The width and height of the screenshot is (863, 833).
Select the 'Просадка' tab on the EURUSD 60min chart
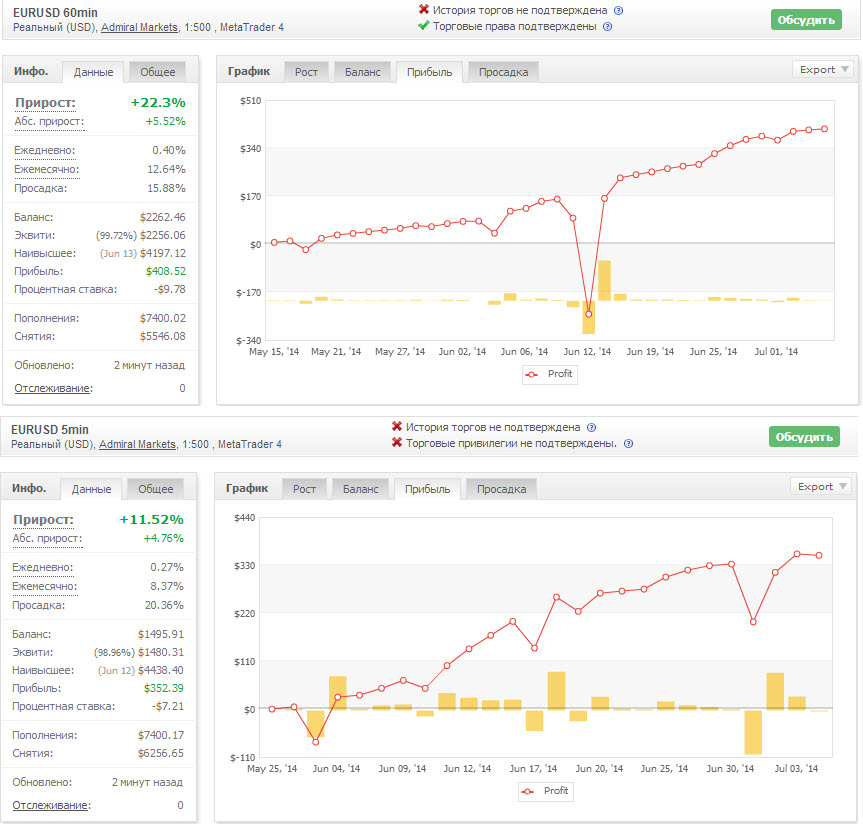point(503,72)
